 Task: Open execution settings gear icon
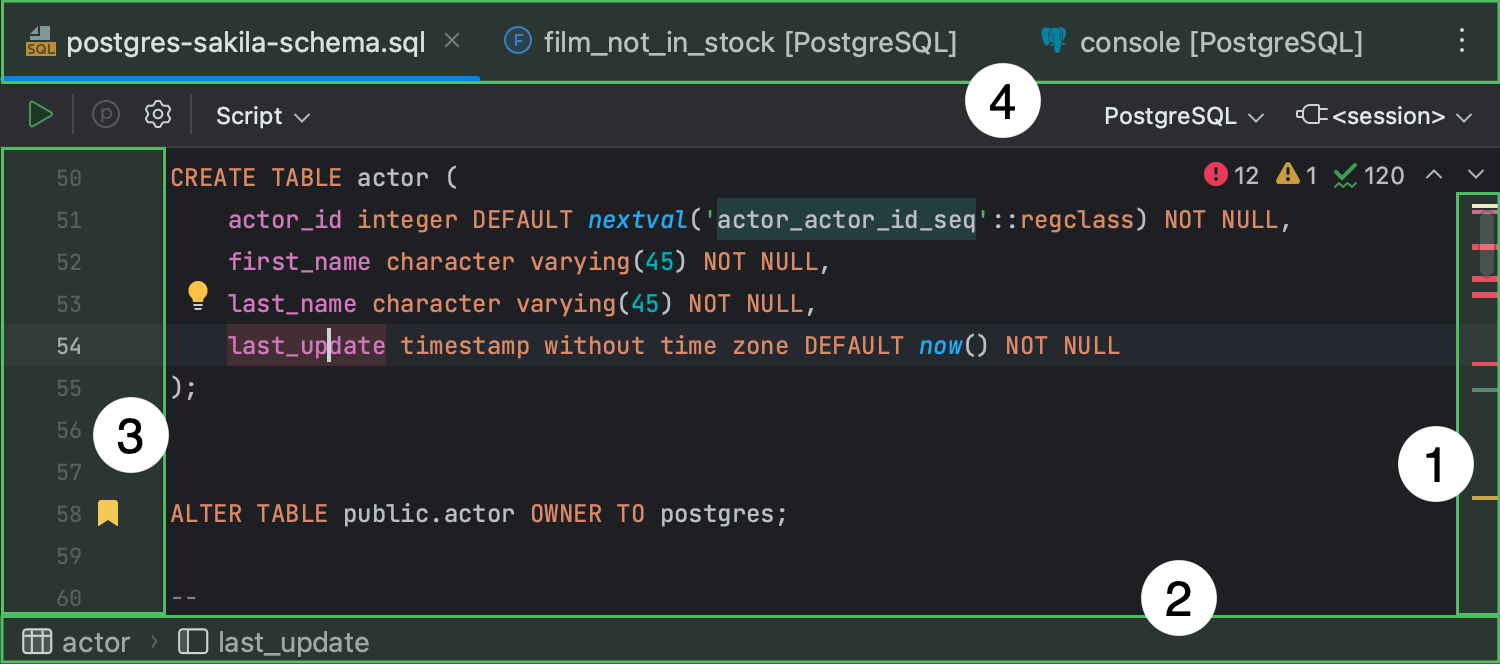(x=158, y=115)
